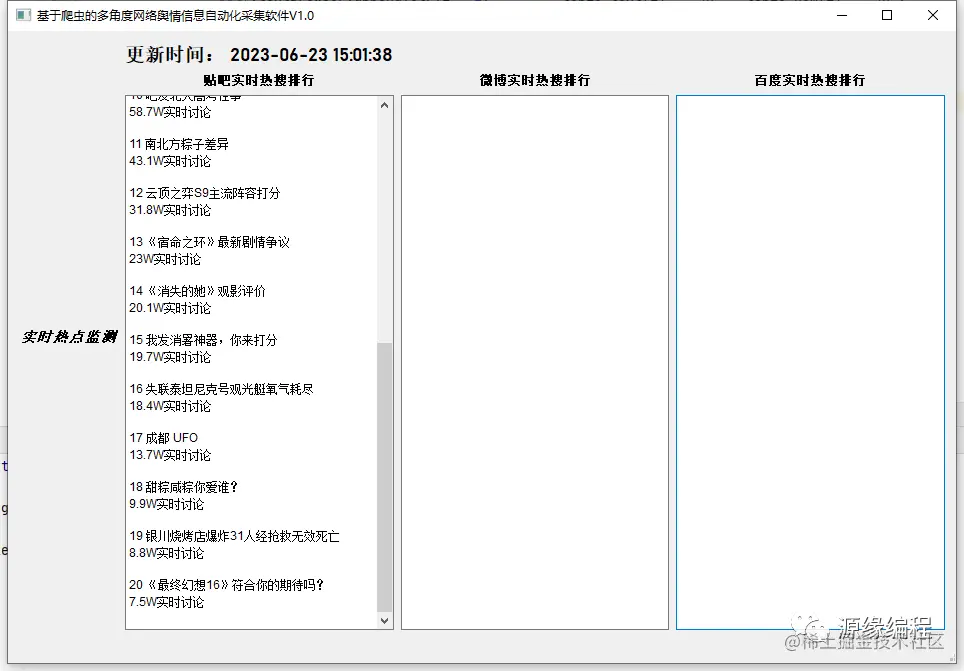Click the scroll down arrow in Tieba list

point(384,621)
